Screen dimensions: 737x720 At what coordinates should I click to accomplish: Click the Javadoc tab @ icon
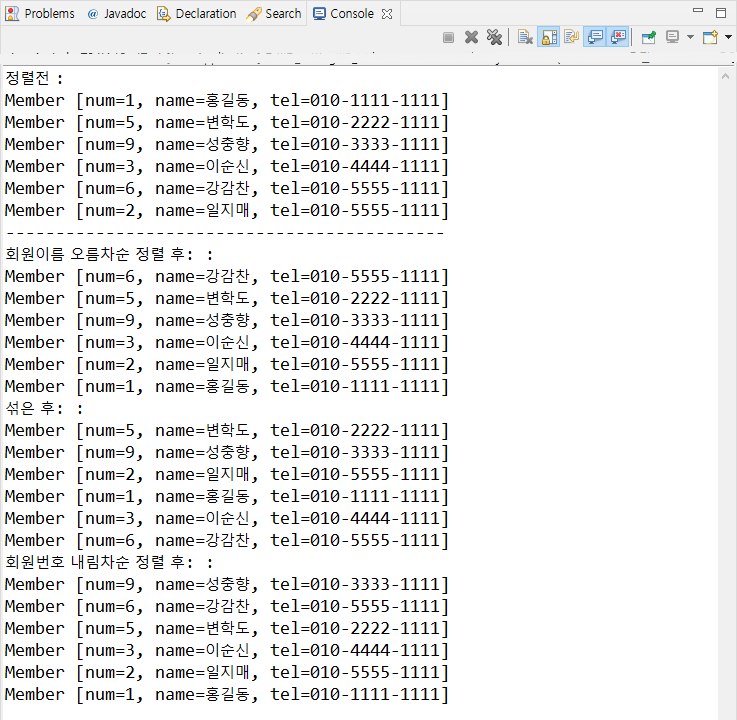click(x=93, y=14)
